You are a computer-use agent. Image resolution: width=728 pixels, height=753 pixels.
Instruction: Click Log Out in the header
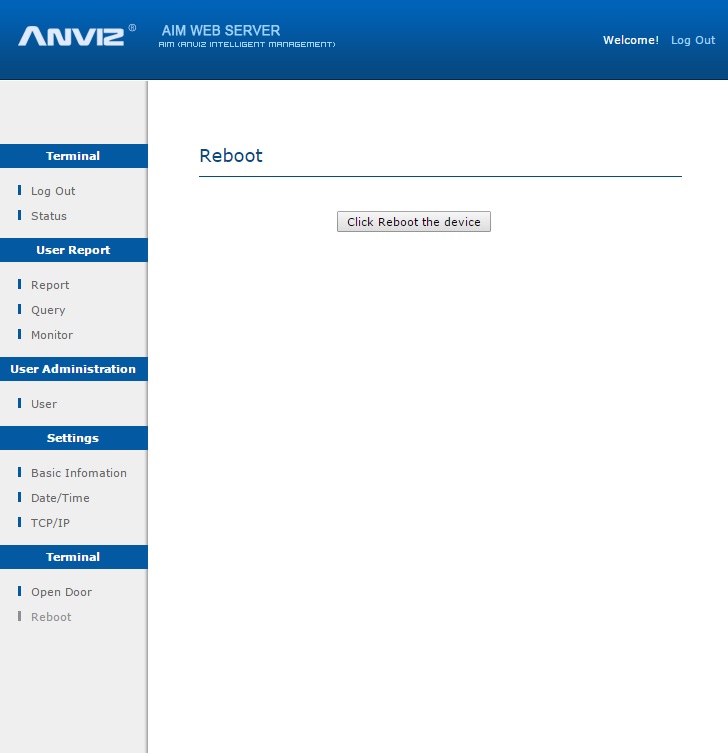coord(692,40)
